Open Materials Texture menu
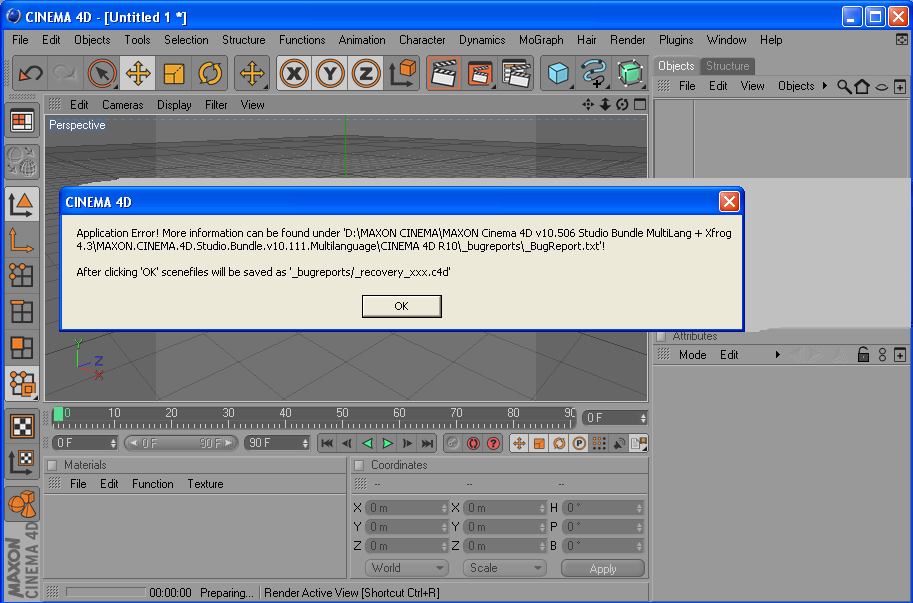Screen dimensions: 913x603 (206, 484)
